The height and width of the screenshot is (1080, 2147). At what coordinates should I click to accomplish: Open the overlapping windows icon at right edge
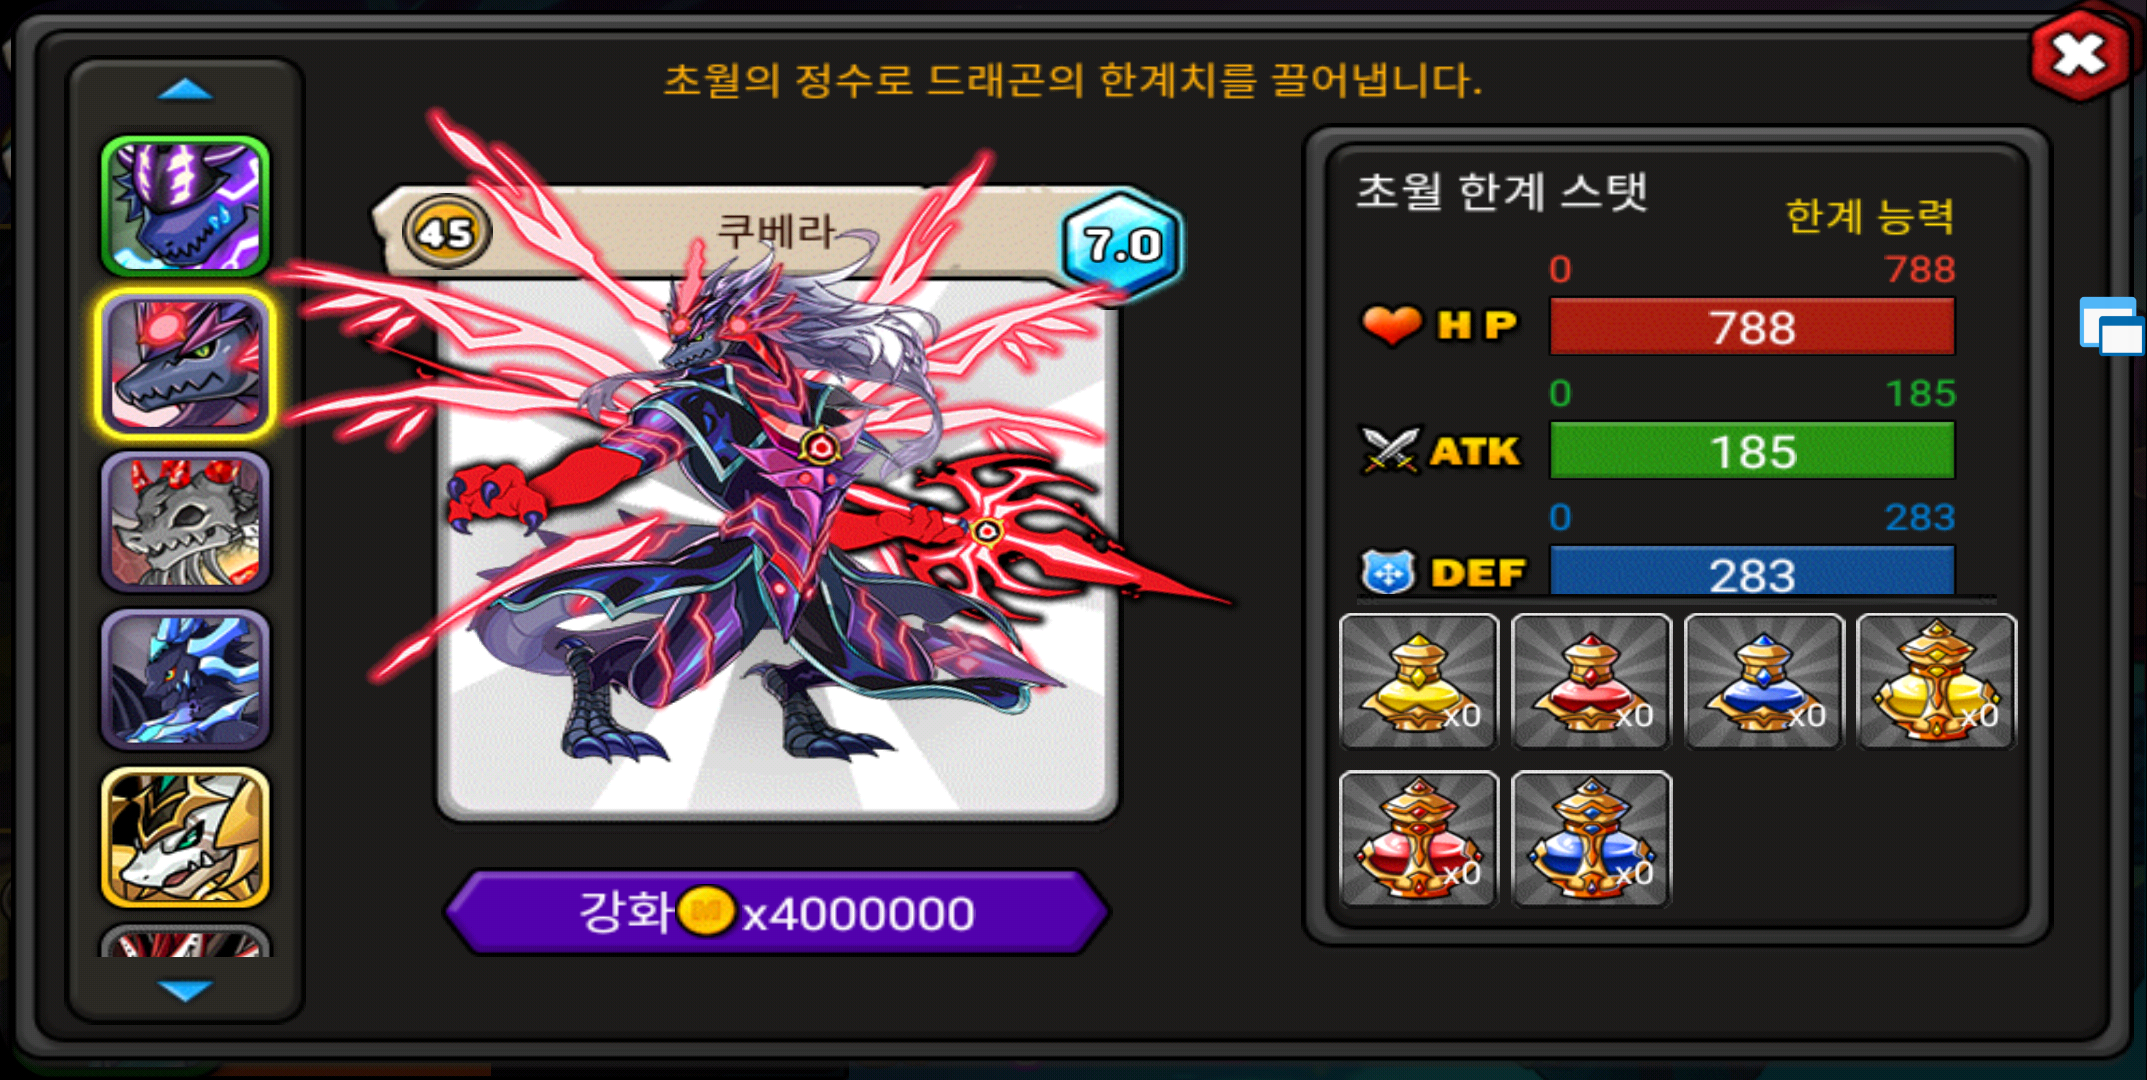(x=2111, y=326)
